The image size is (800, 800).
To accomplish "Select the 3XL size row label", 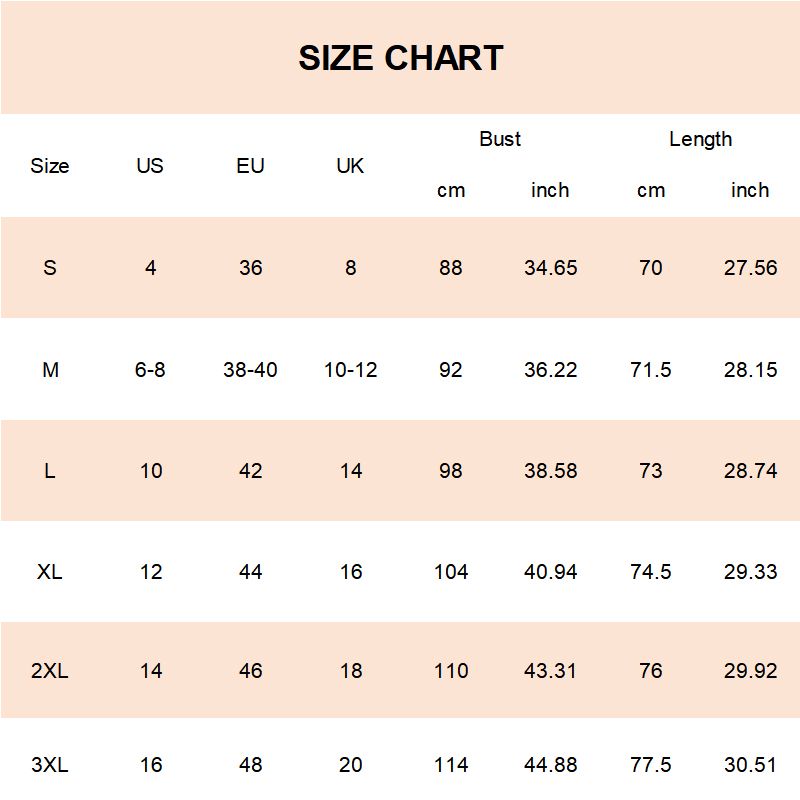I will 50,765.
